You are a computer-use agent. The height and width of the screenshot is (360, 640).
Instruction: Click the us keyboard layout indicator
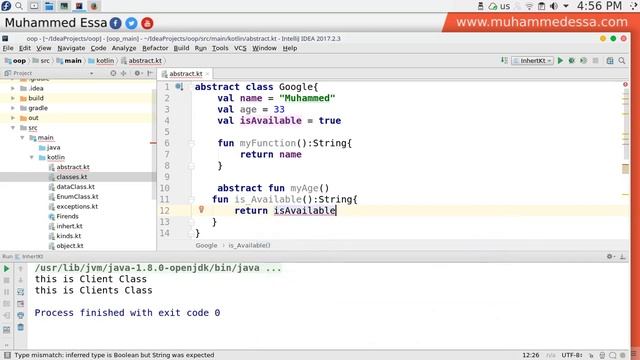(505, 6)
